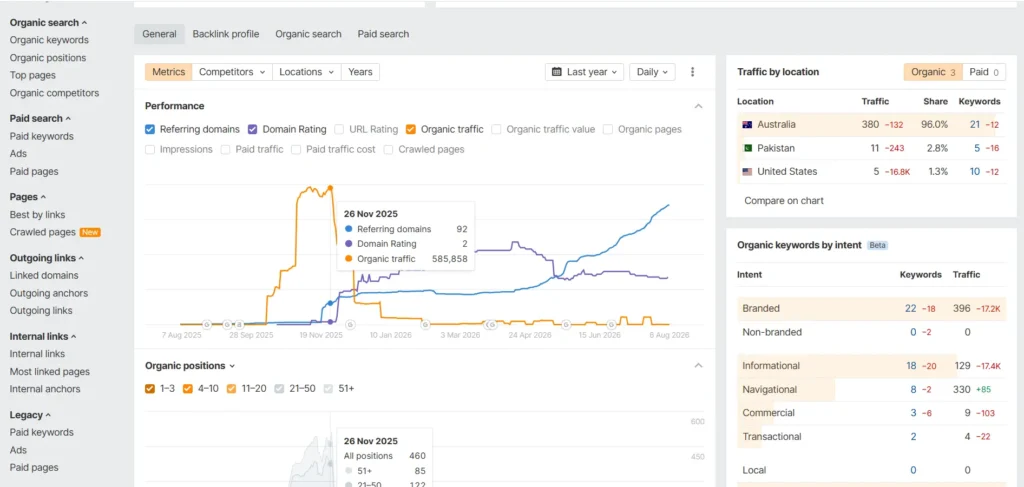The image size is (1024, 487).
Task: Open the Daily interval dropdown
Action: (652, 72)
